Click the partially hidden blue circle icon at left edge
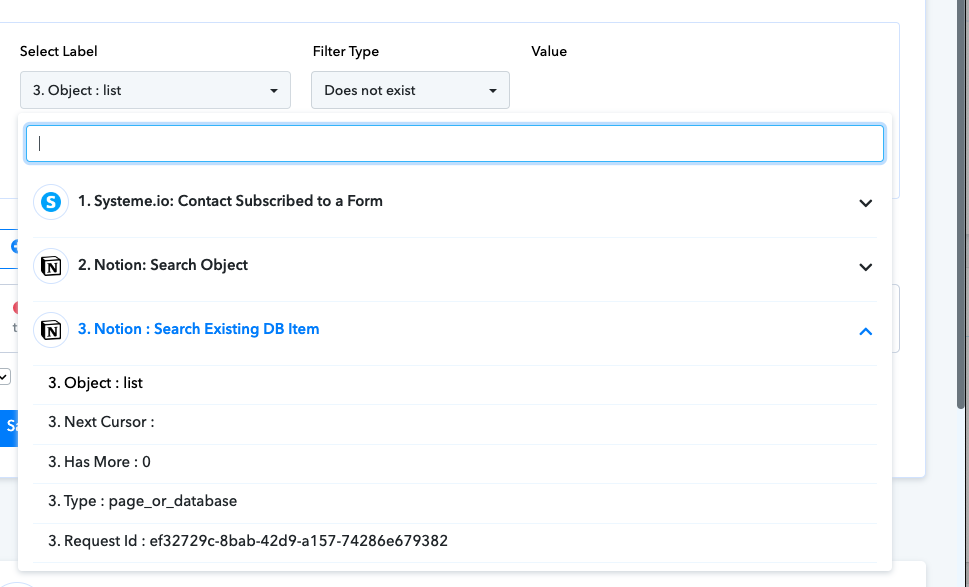Viewport: 969px width, 587px height. [x=15, y=246]
